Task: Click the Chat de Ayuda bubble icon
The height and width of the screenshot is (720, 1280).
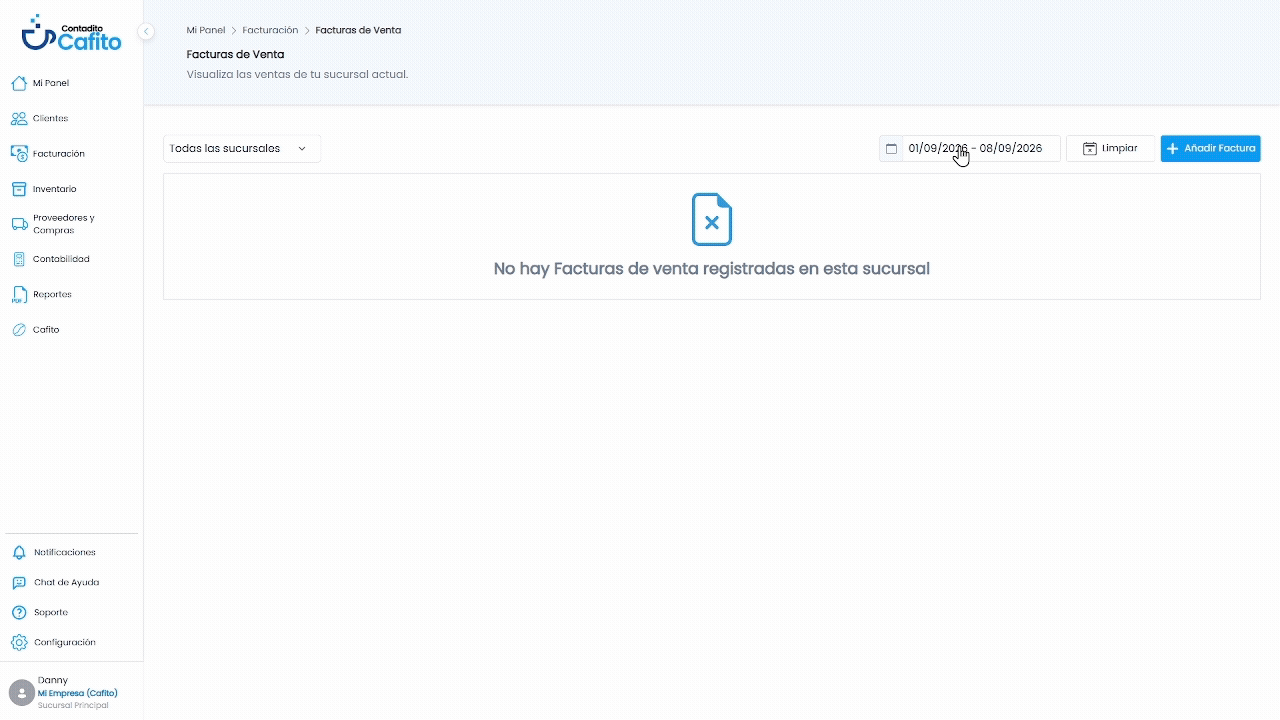Action: coord(19,582)
